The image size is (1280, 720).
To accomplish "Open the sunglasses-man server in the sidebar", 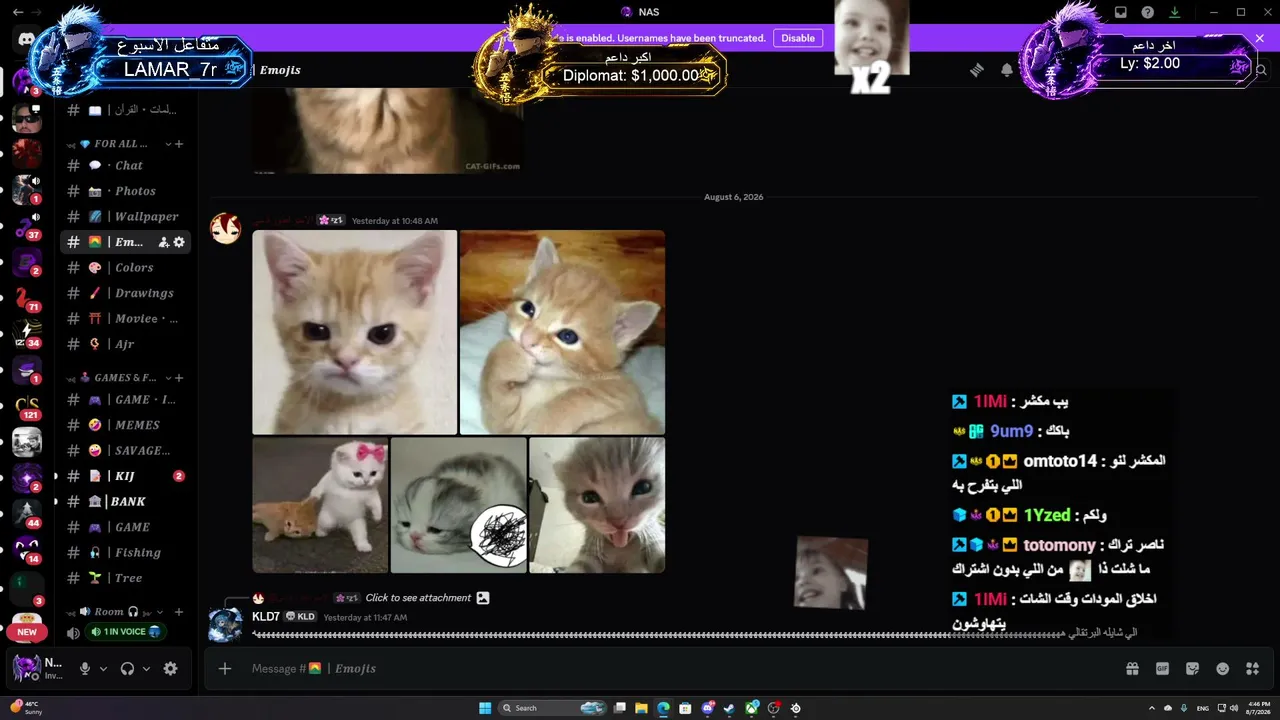I will [x=27, y=120].
